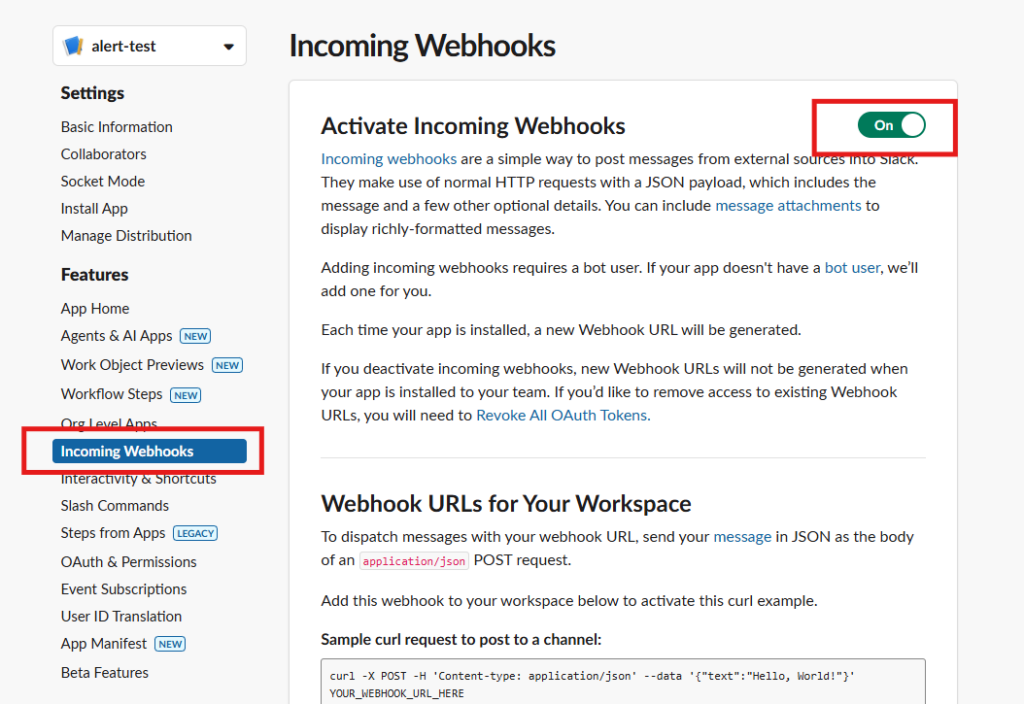Click the alert-test app icon
This screenshot has height=704, width=1024.
73,46
